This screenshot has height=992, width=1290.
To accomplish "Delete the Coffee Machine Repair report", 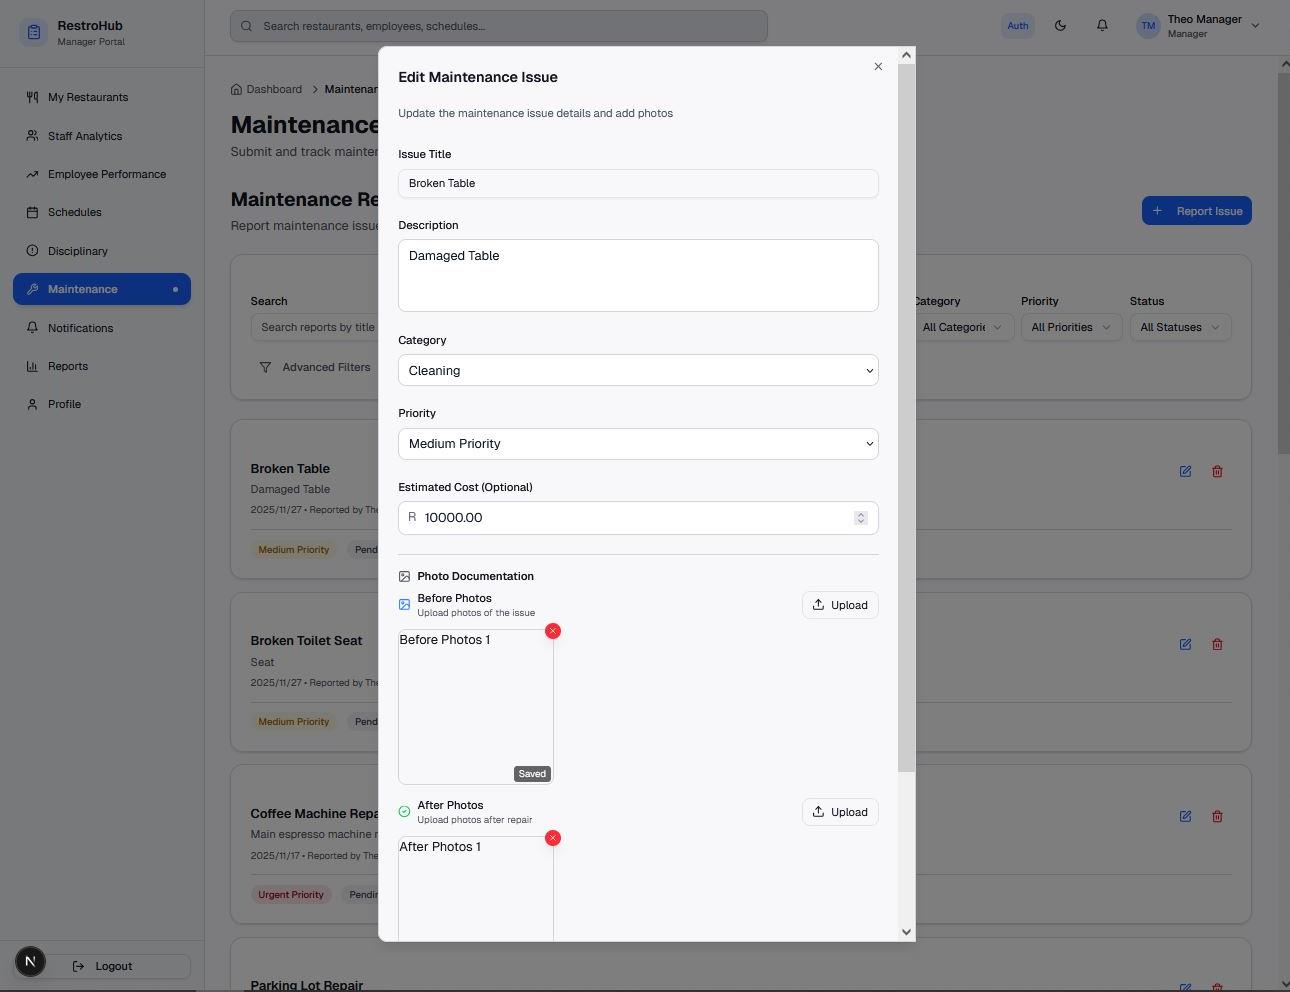I will click(x=1217, y=816).
